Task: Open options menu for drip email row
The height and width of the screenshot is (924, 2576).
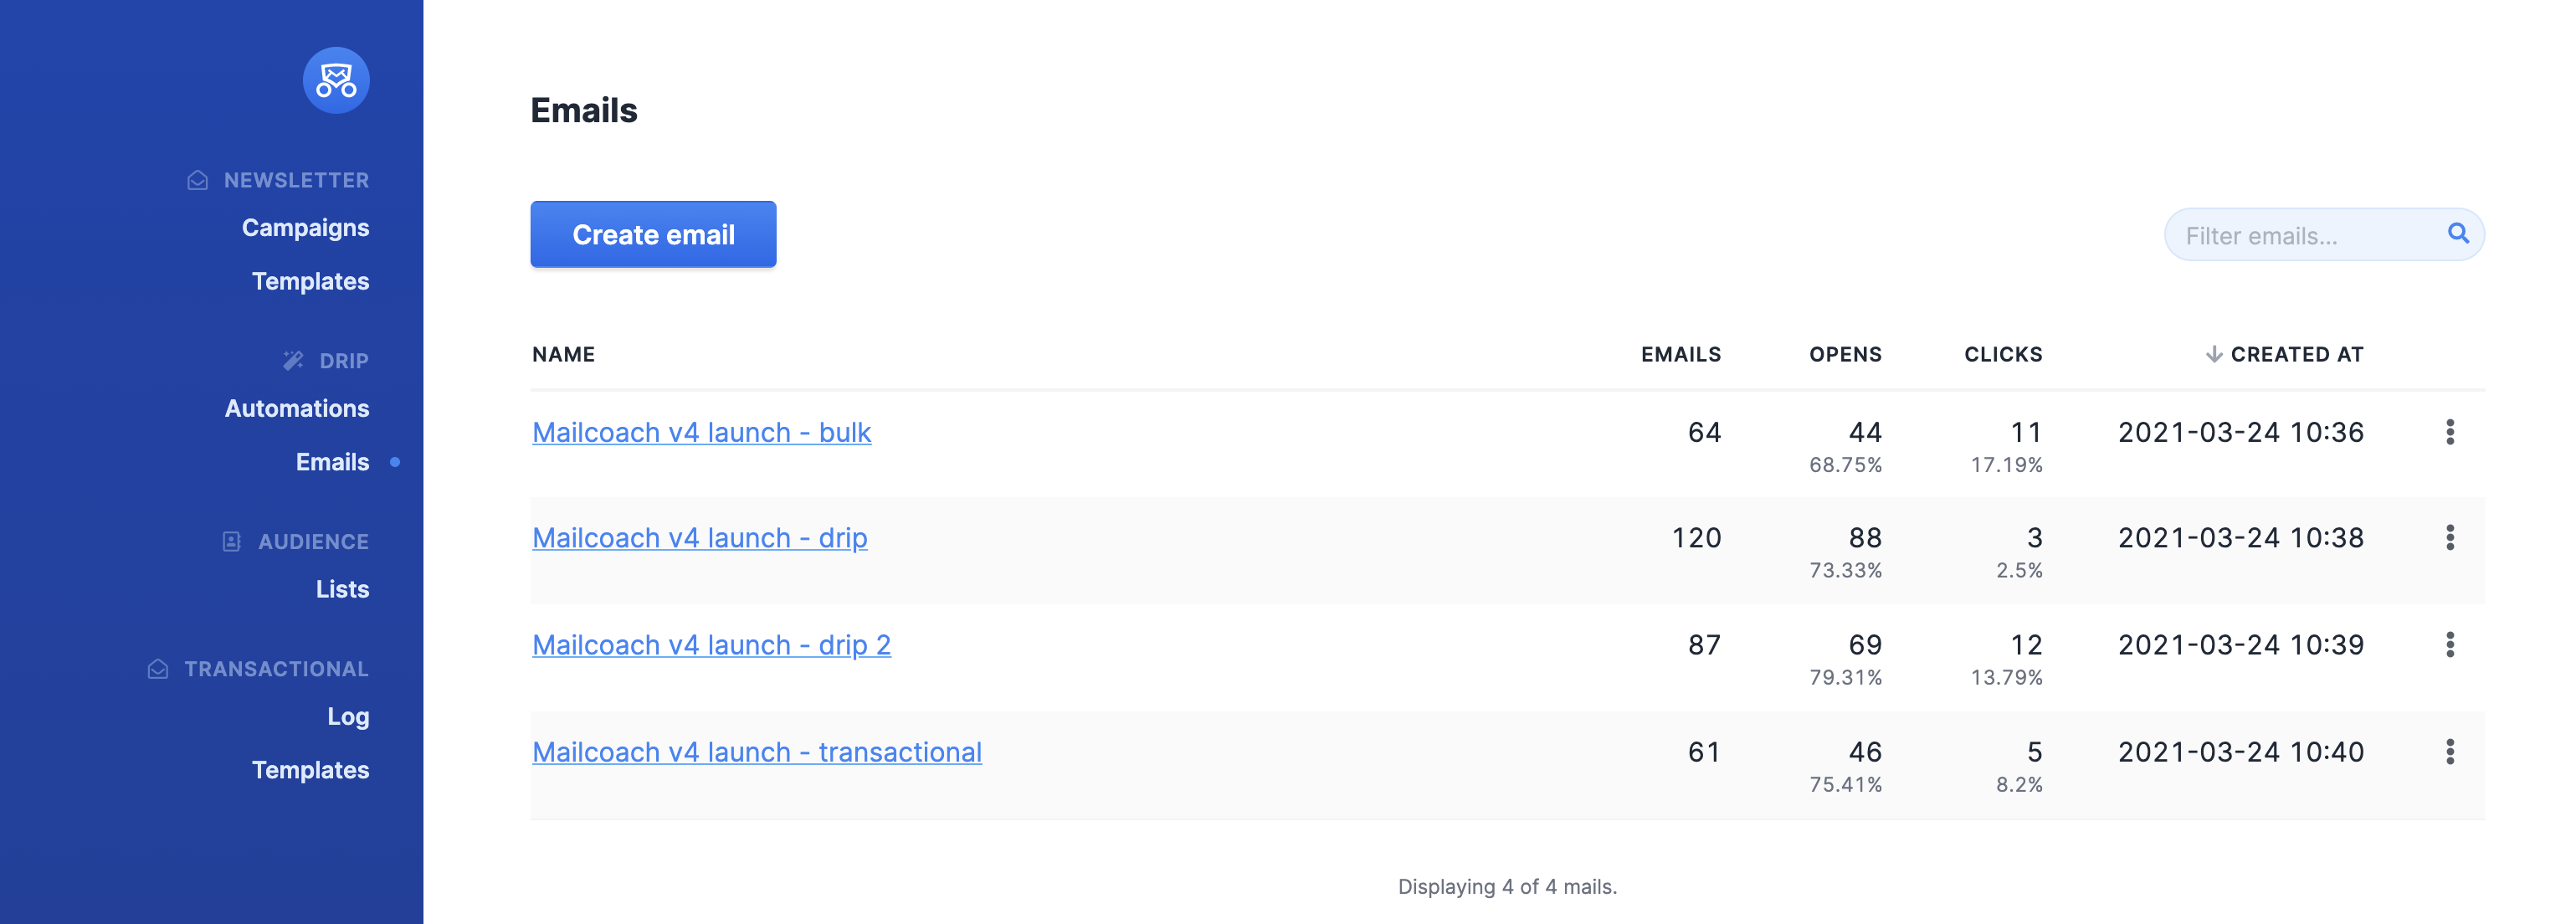Action: point(2449,538)
